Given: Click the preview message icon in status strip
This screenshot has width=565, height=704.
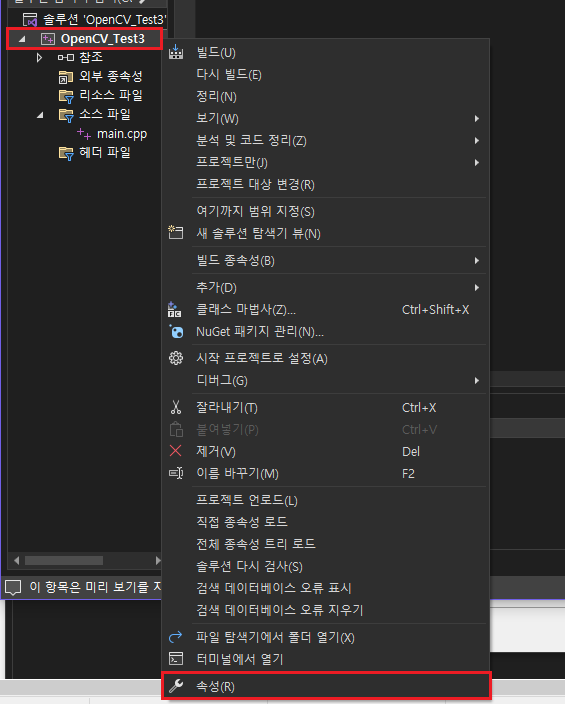Looking at the screenshot, I should [x=13, y=587].
